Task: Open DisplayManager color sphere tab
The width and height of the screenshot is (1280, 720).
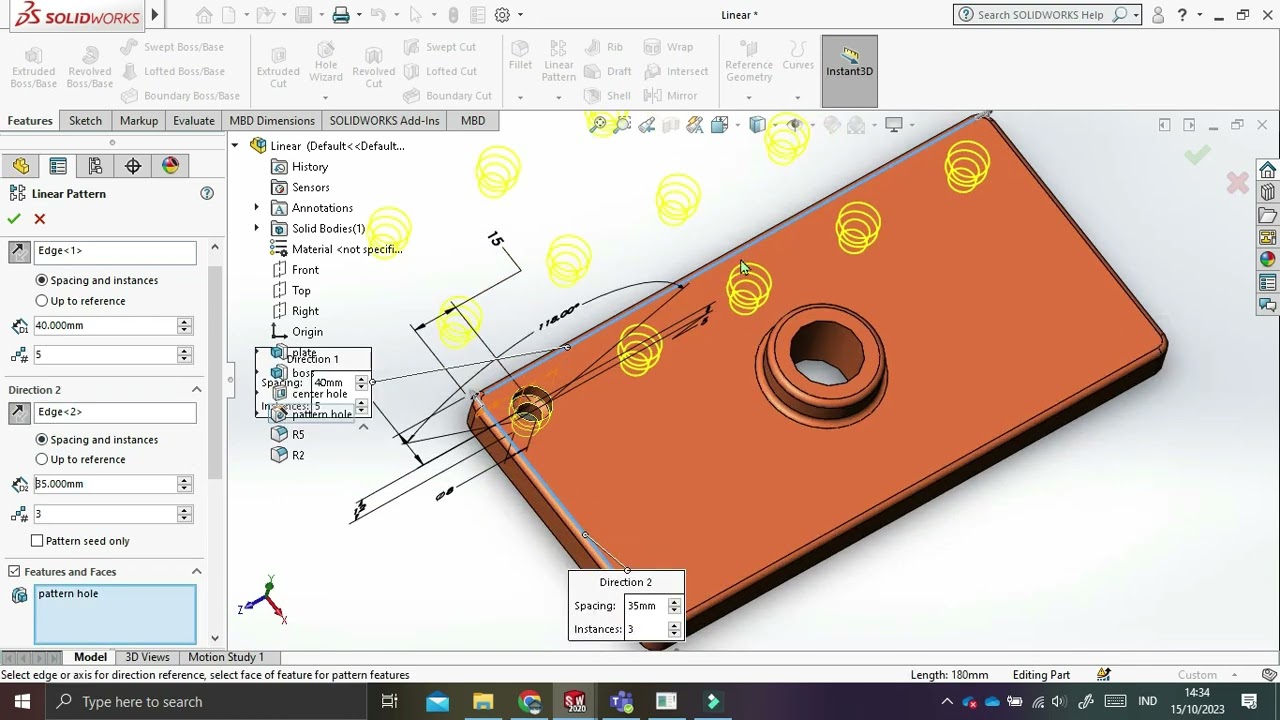Action: click(x=171, y=166)
